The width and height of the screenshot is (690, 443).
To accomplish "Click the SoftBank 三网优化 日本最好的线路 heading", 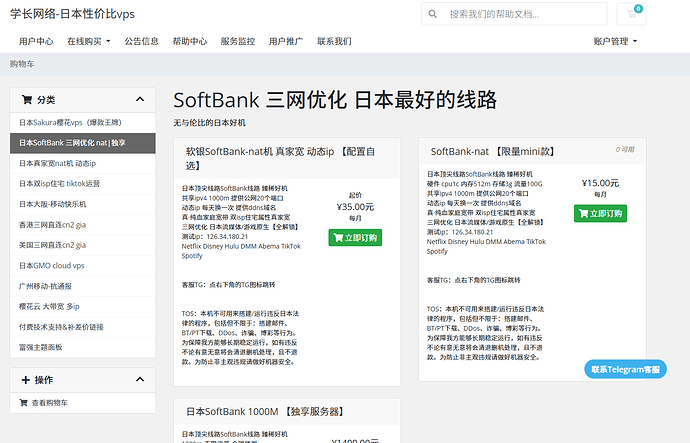I will pyautogui.click(x=335, y=100).
